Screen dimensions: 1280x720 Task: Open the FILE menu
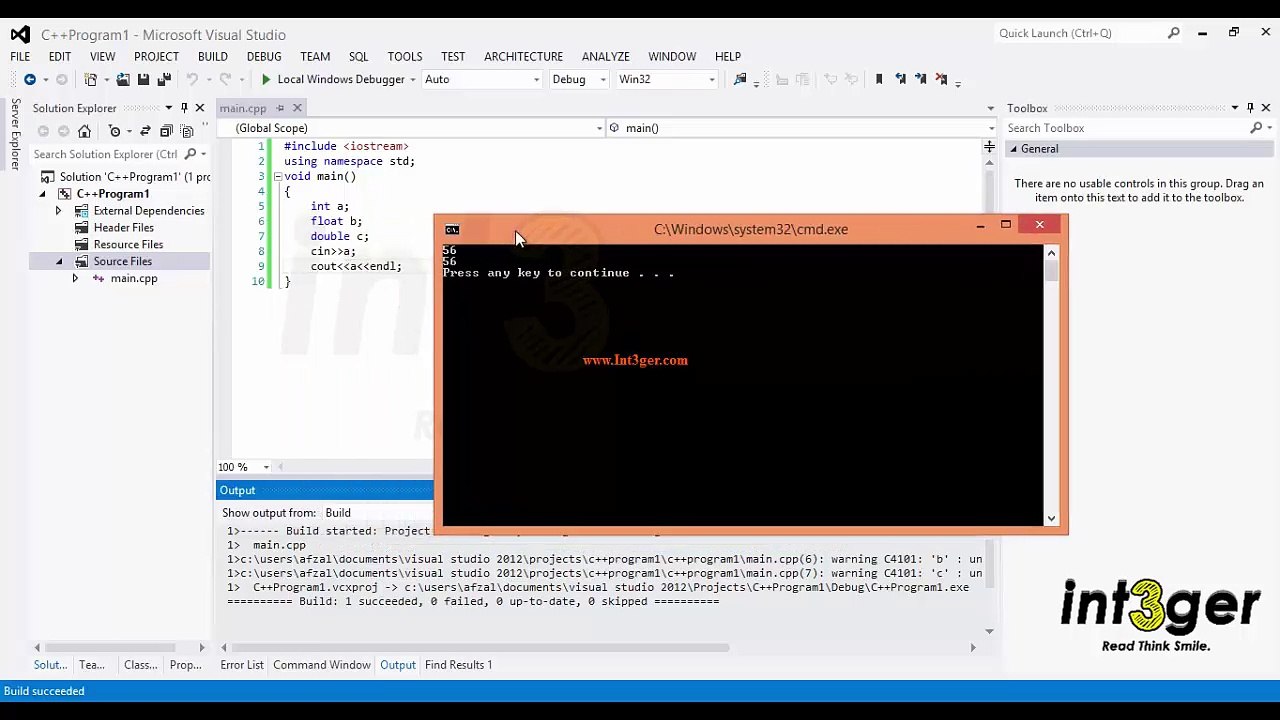20,57
